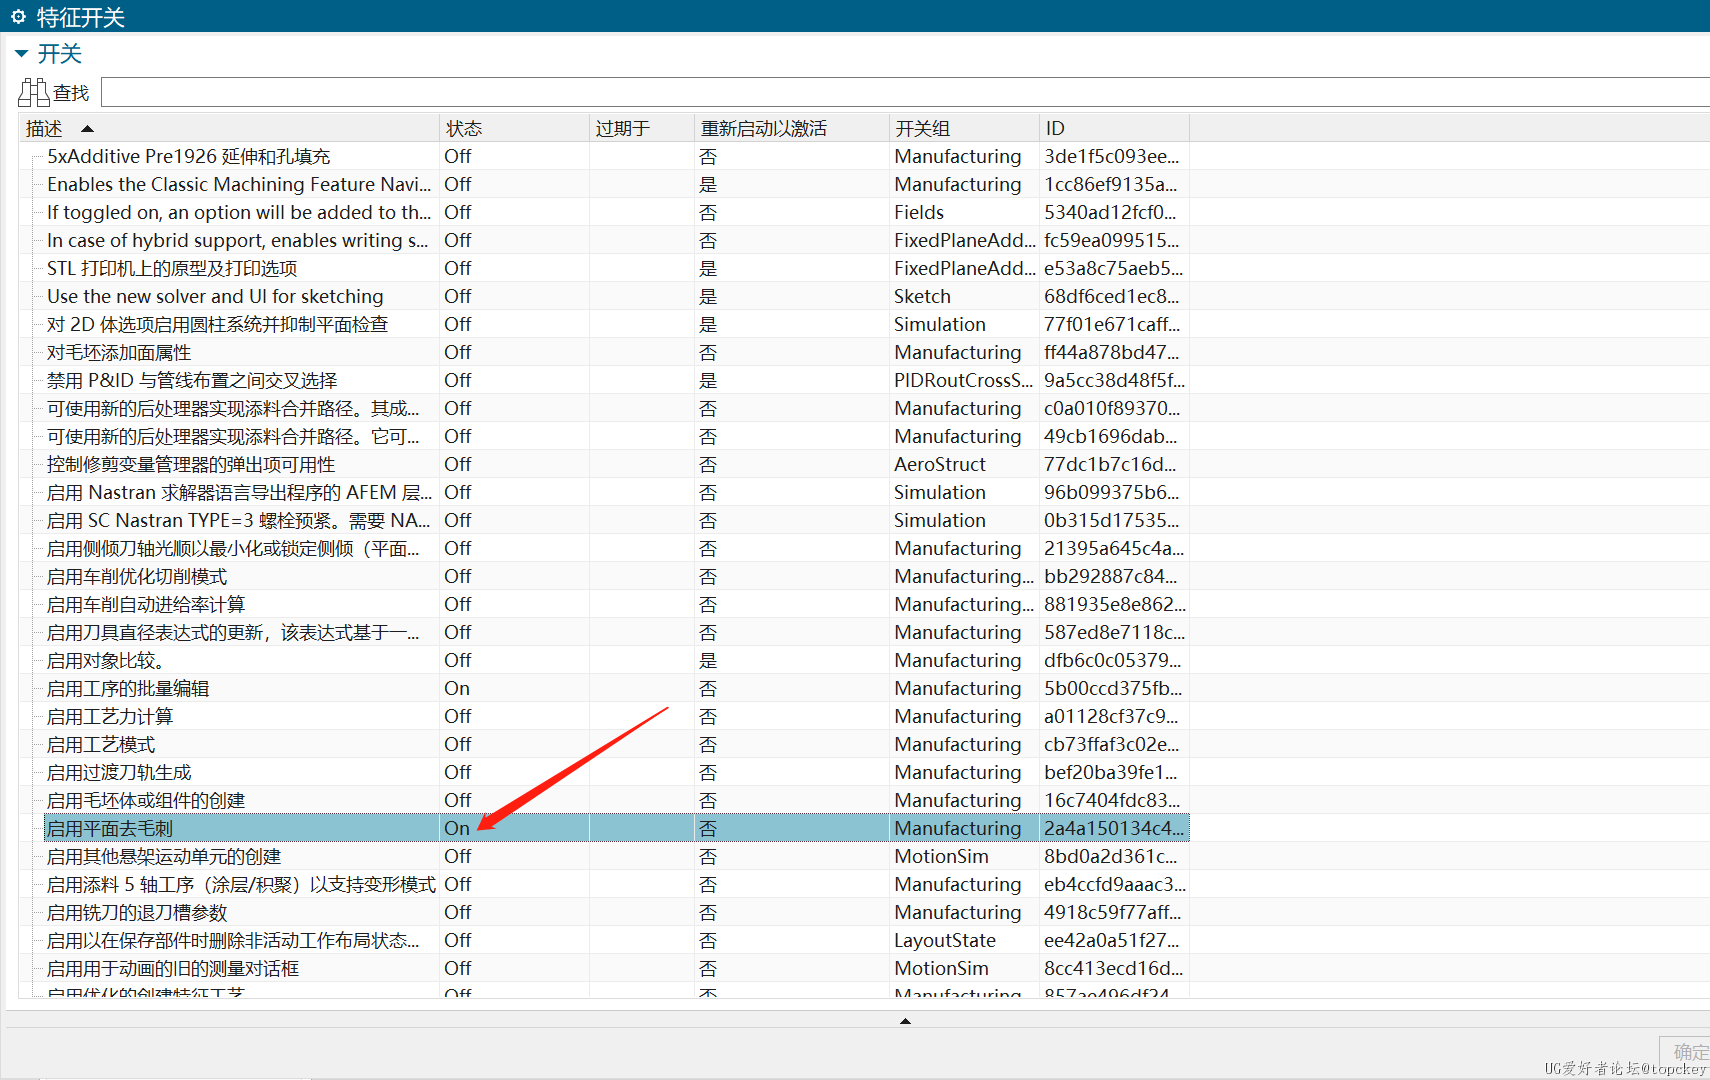Select highlighted row 启用平面去毛刺
The height and width of the screenshot is (1080, 1710).
(x=617, y=828)
